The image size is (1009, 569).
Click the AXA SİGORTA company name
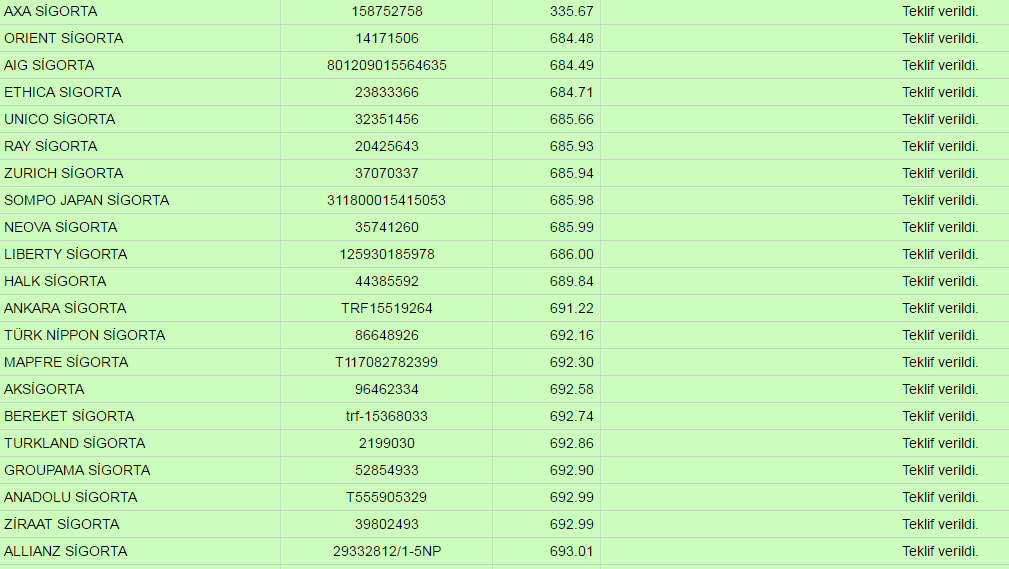(x=51, y=11)
